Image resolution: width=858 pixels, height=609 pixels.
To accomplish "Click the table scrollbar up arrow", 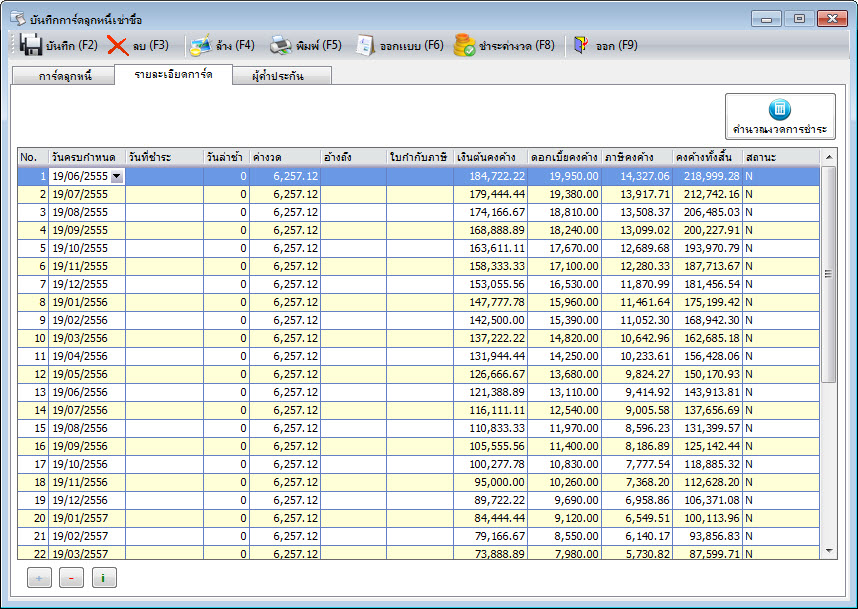I will tap(828, 157).
